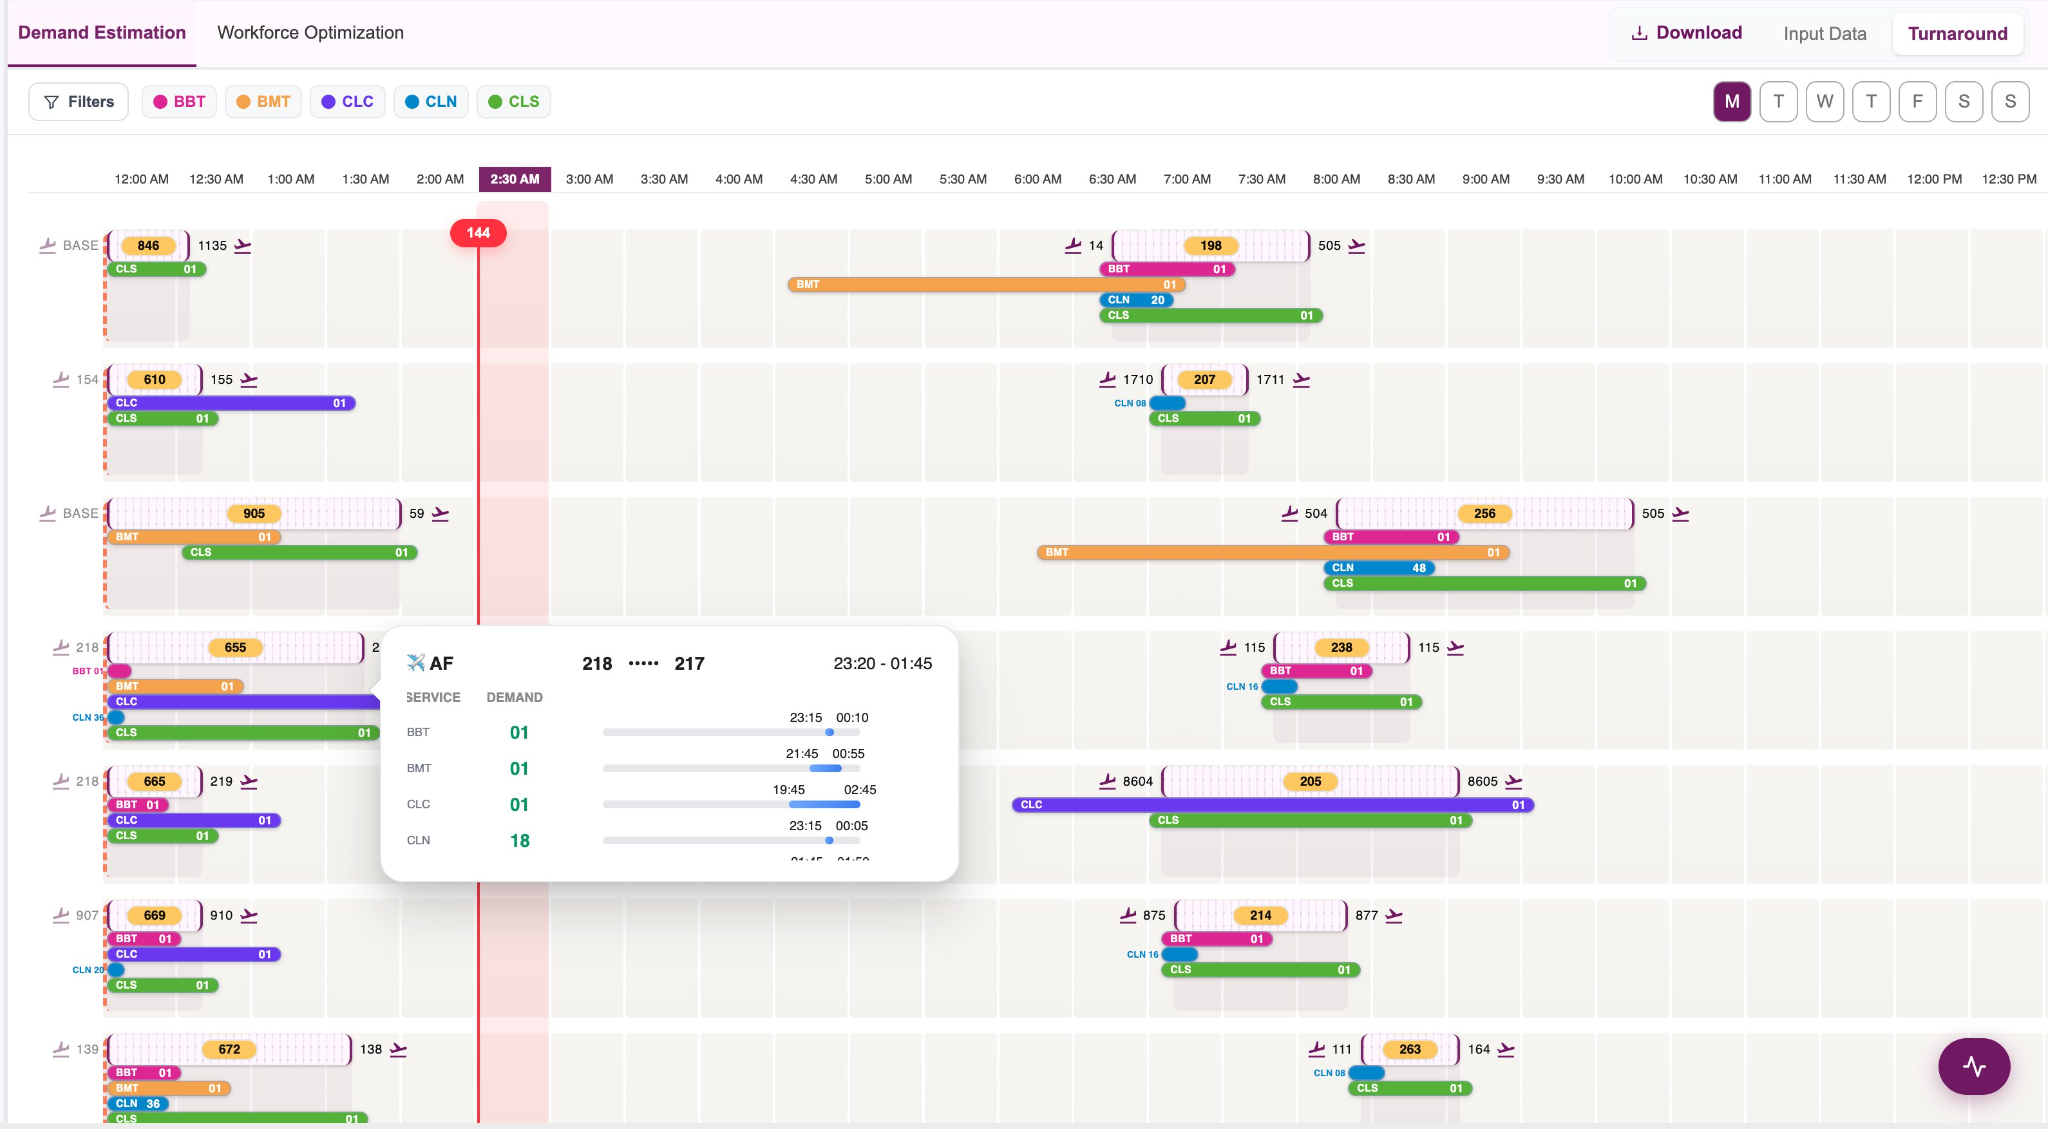Click the purple CLC bar under flight 205

(x=1273, y=805)
